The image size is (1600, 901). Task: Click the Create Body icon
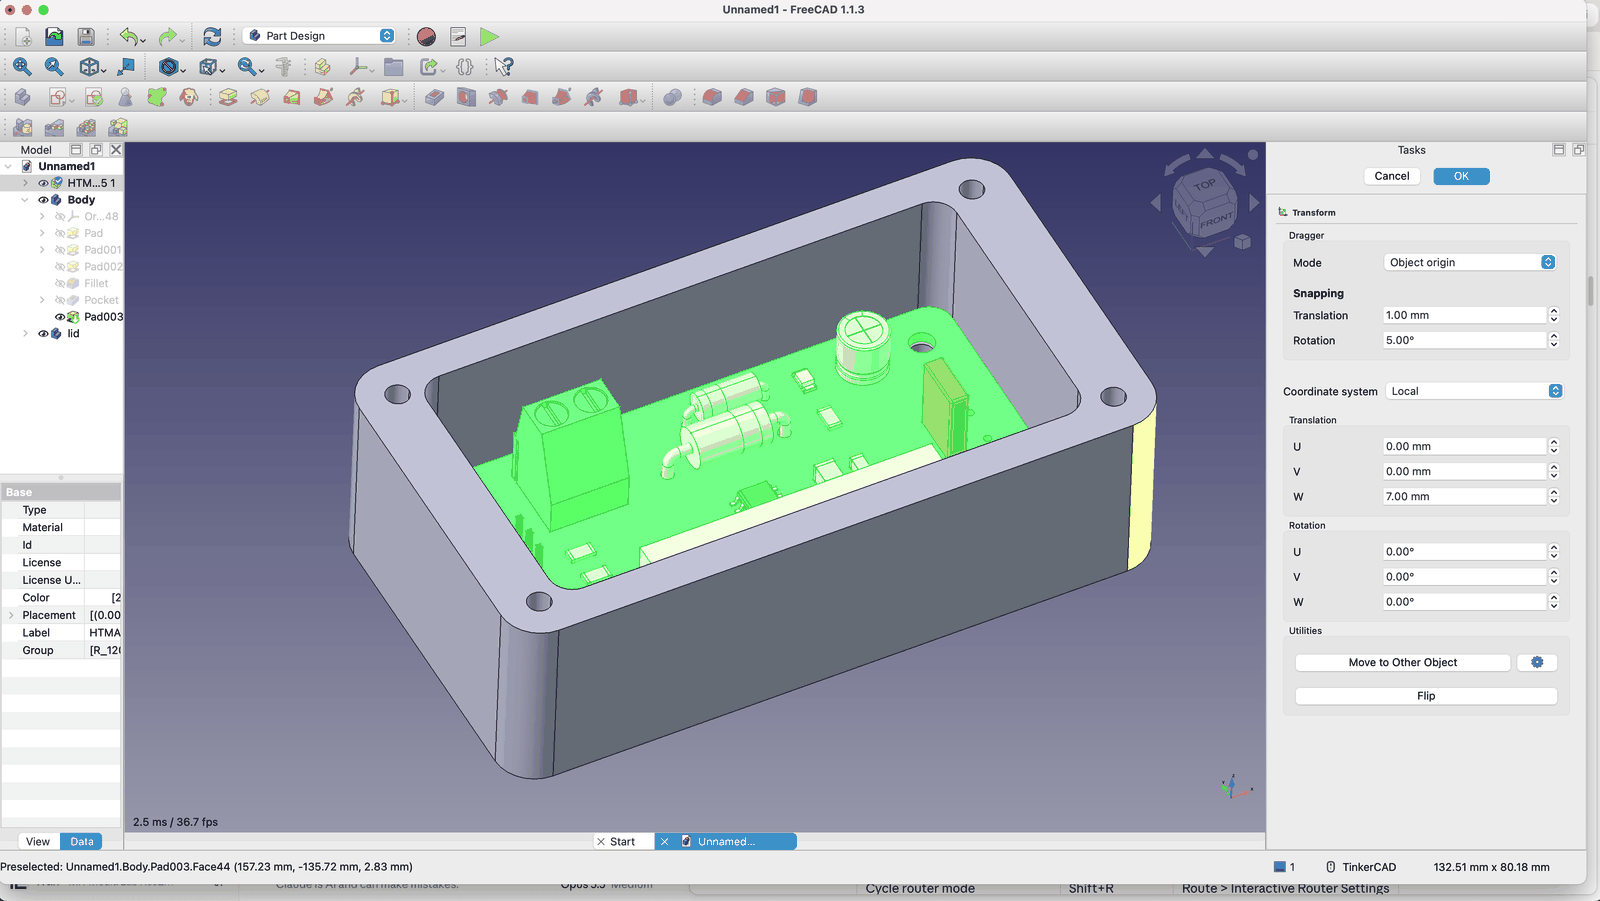coord(22,97)
